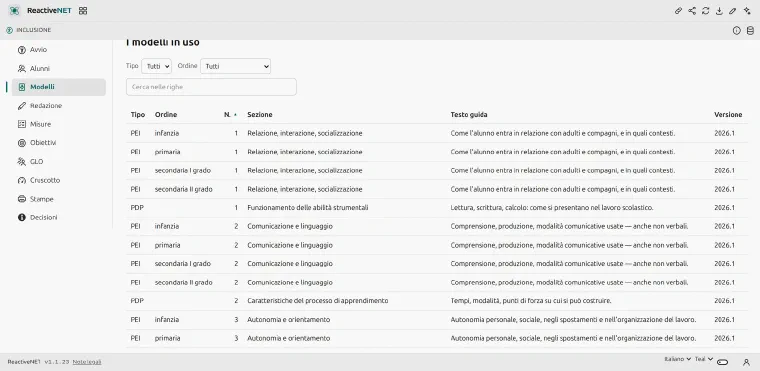Click 'secondaria II grado' in row numbered 1

point(184,189)
